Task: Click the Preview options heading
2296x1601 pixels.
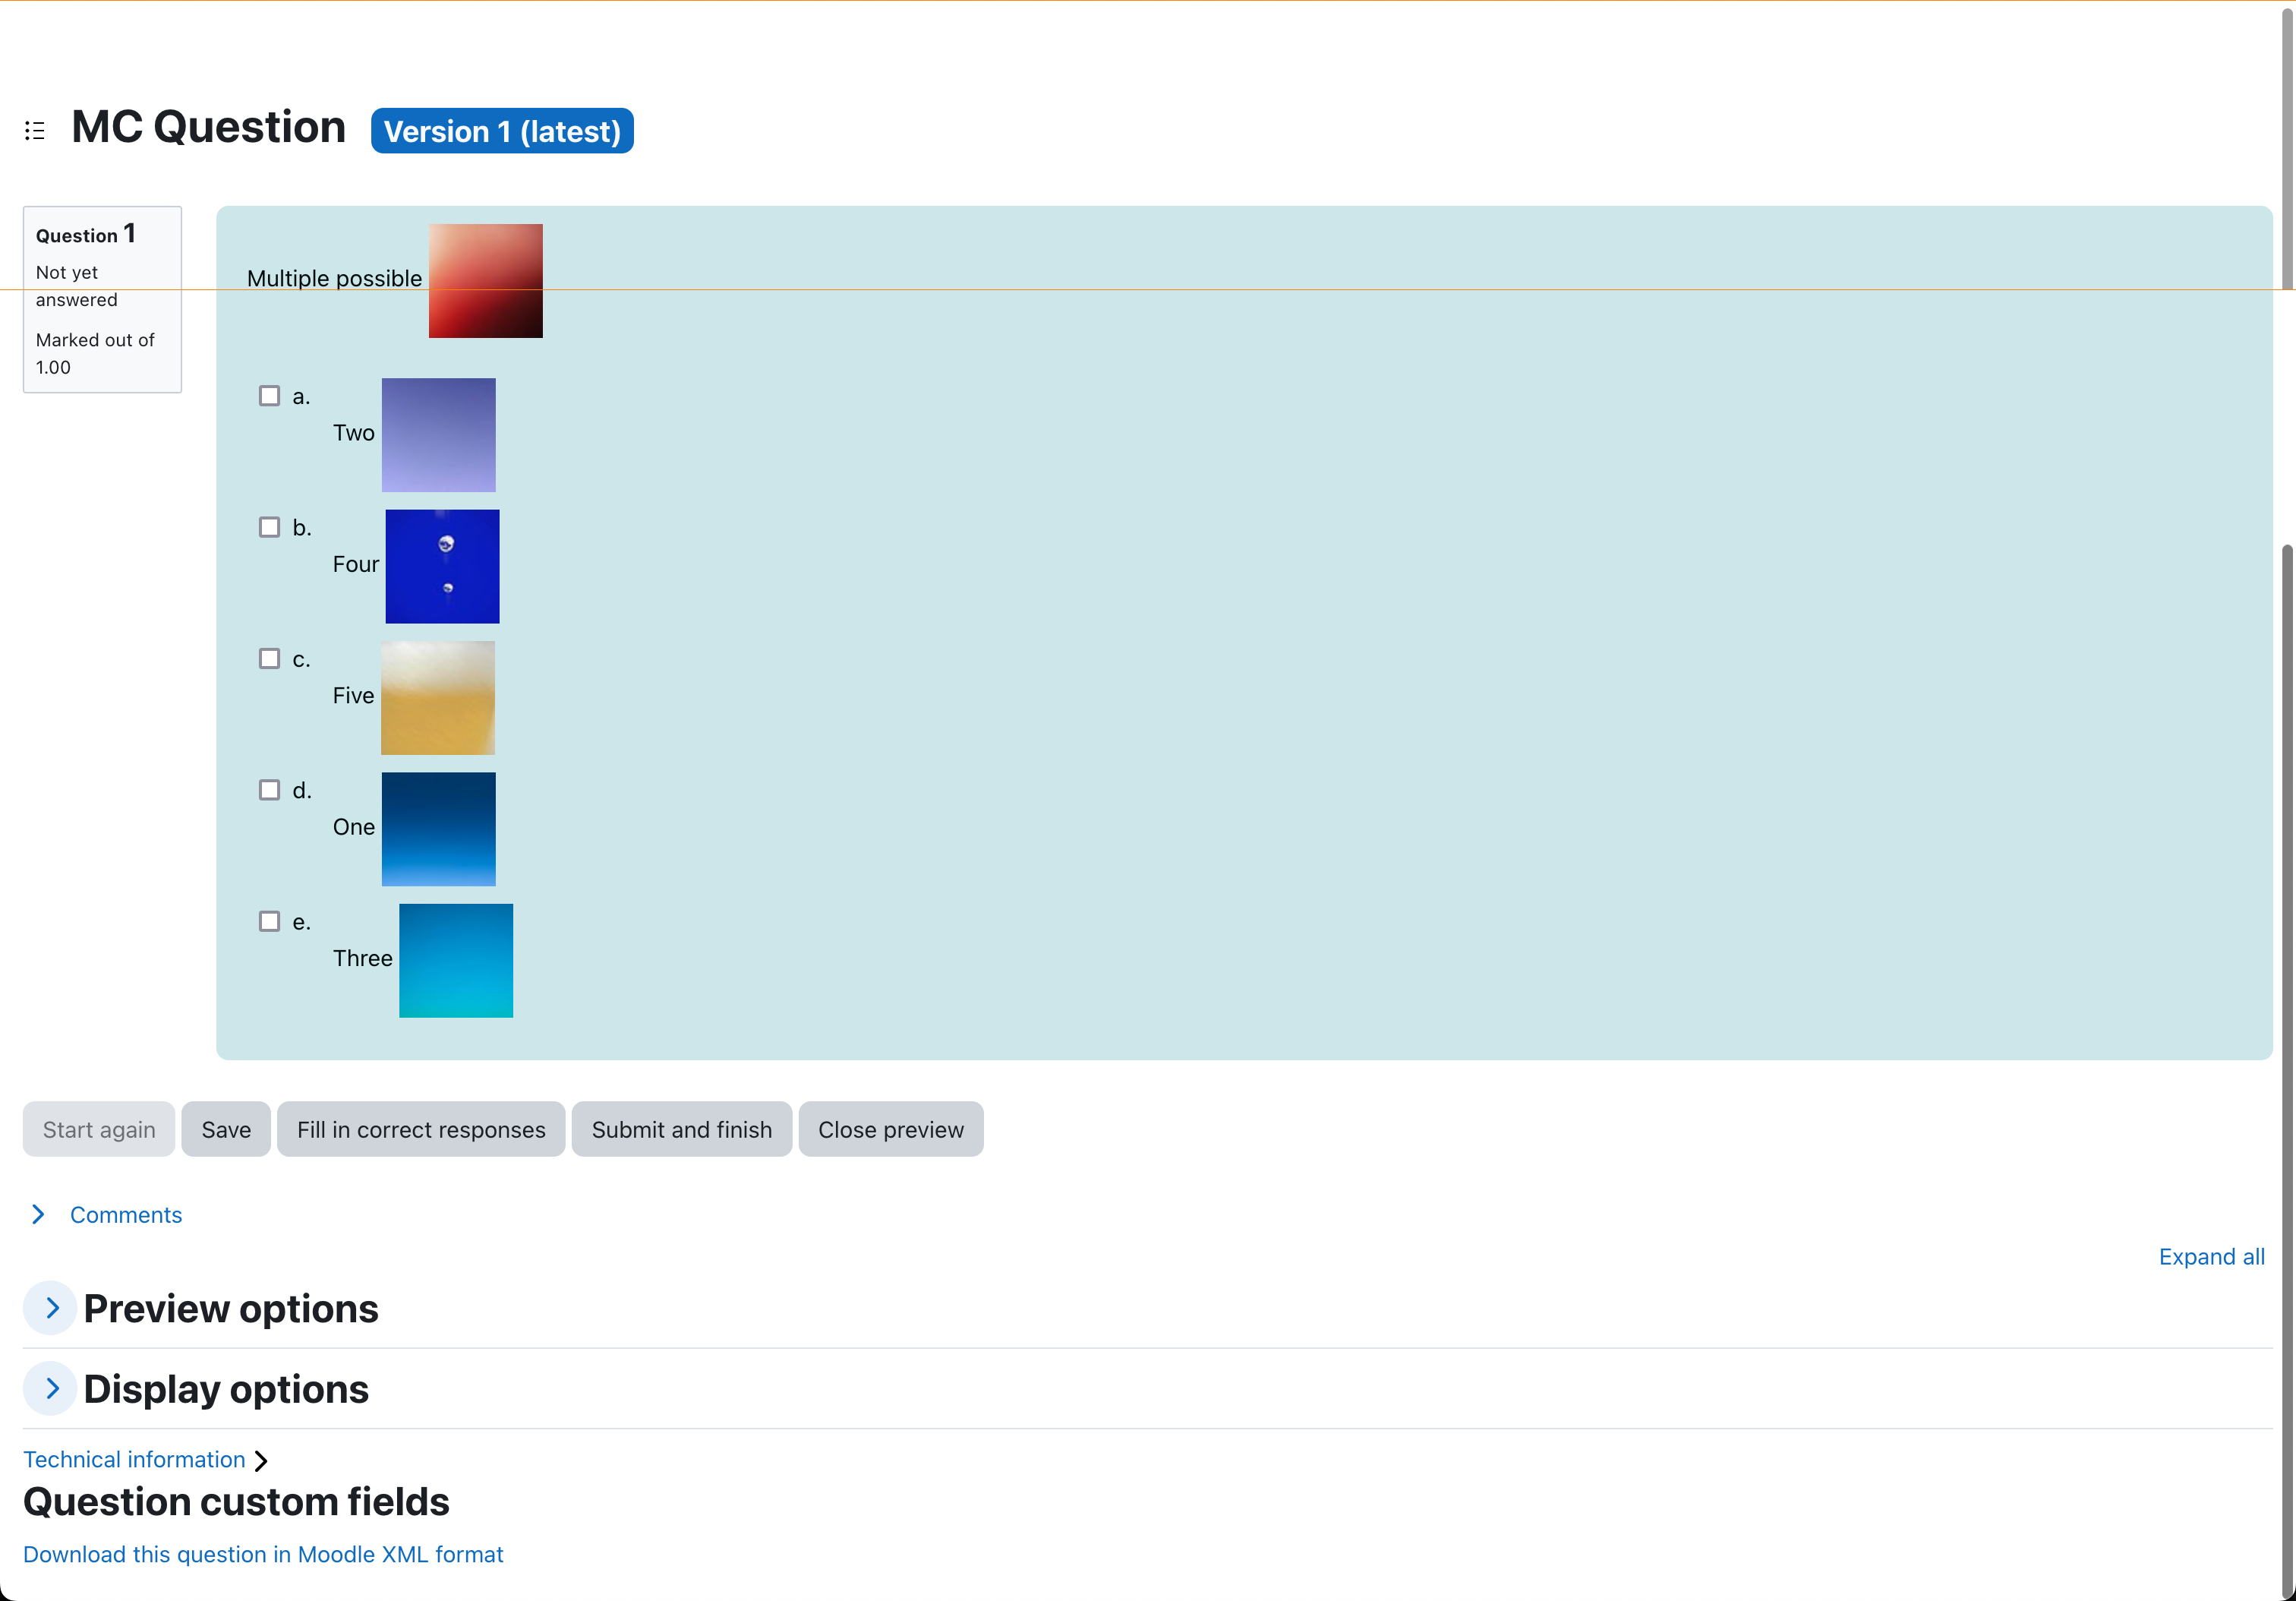Action: (231, 1309)
